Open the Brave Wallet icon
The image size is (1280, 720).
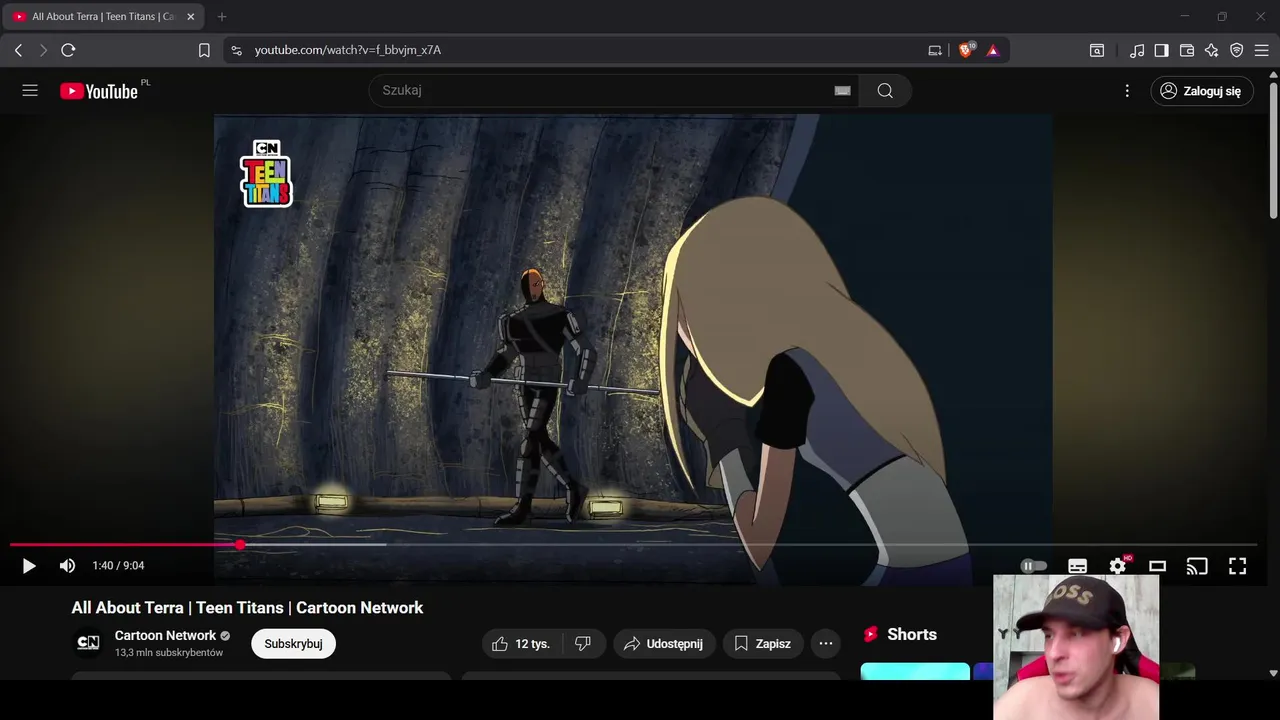coord(1187,50)
